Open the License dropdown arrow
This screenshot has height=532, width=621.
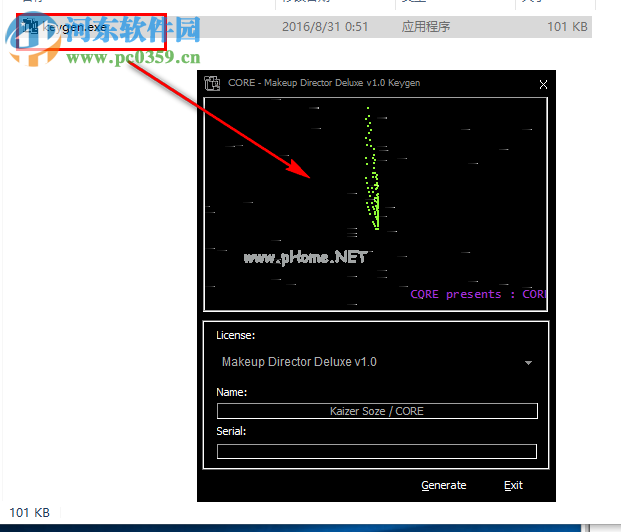click(528, 363)
